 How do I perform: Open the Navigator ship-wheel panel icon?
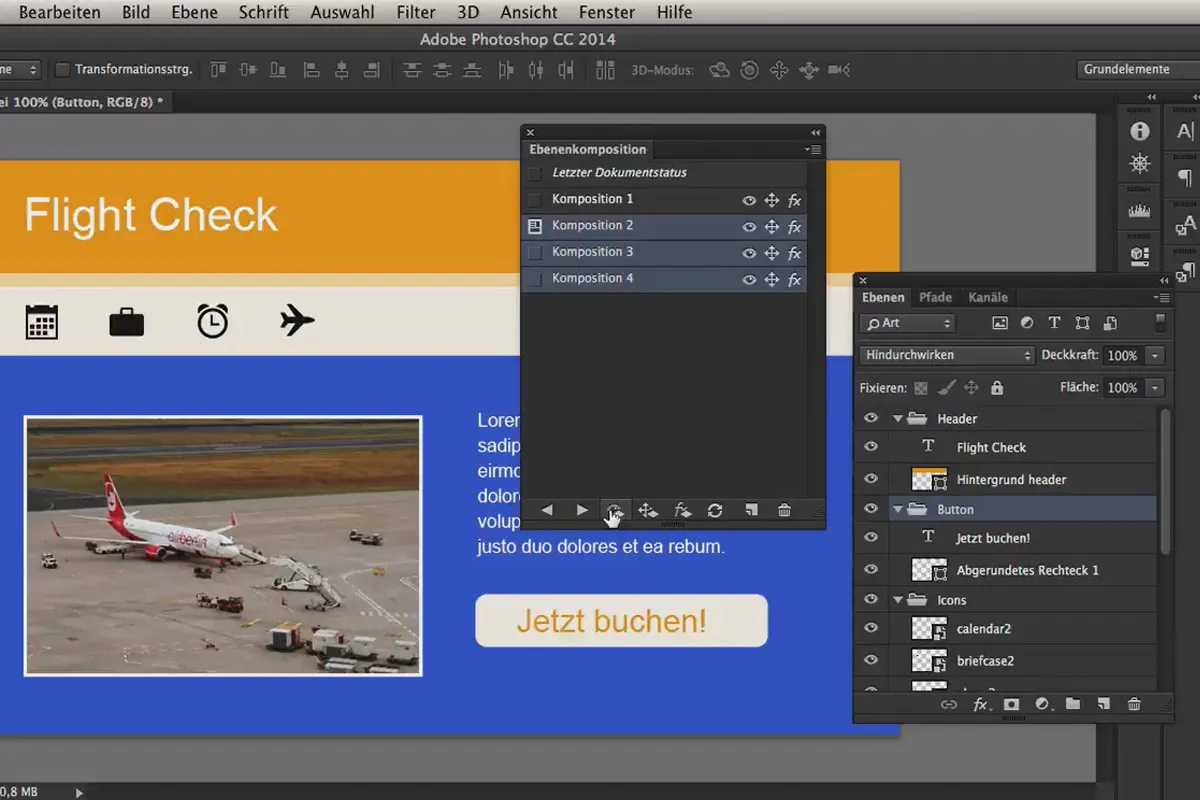click(x=1139, y=164)
